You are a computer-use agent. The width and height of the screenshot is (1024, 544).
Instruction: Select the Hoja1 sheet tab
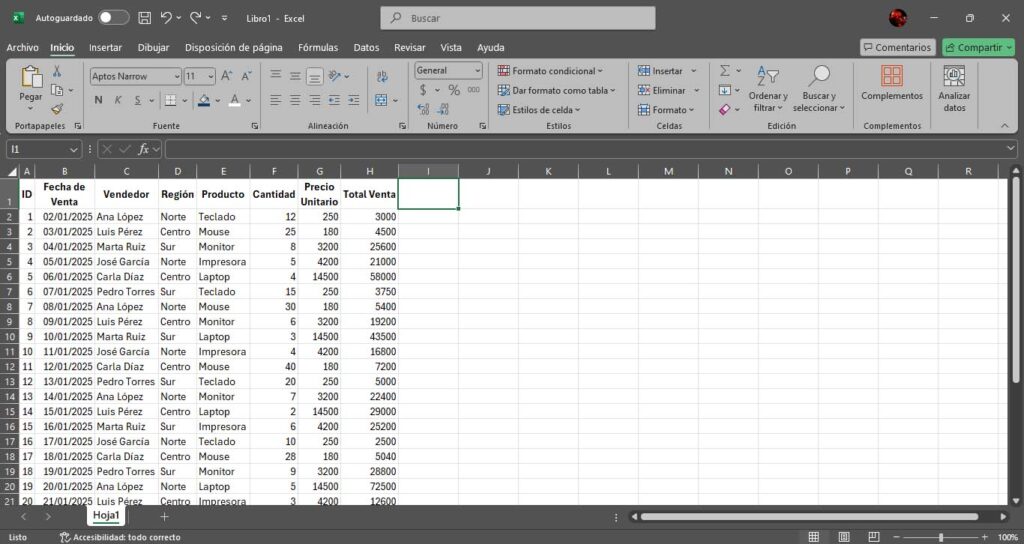coord(106,516)
